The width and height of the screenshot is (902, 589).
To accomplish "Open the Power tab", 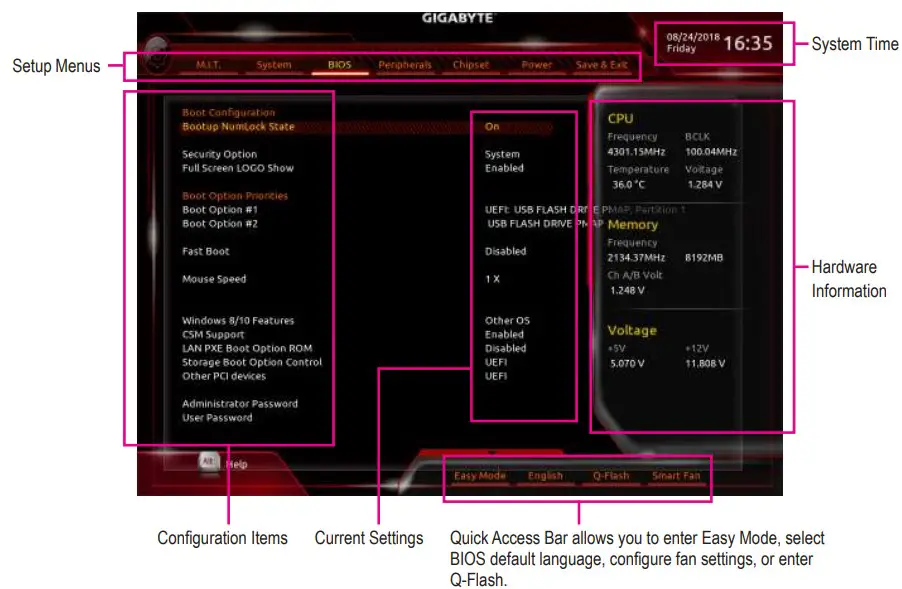I will coord(536,65).
